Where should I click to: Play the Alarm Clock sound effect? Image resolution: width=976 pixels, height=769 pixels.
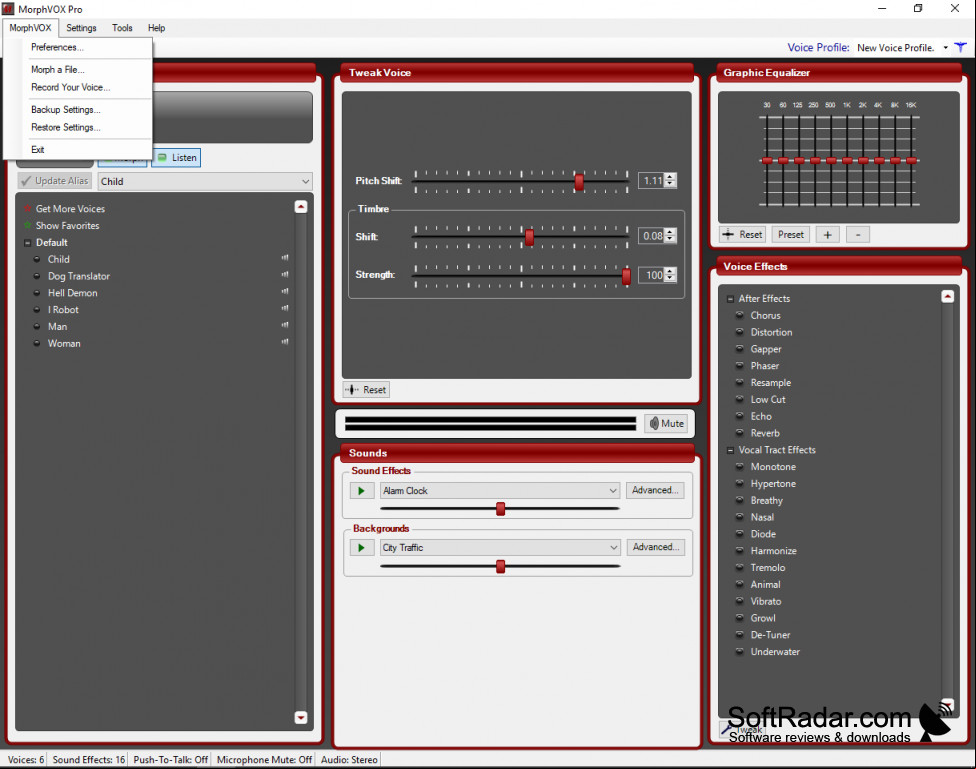pos(361,491)
